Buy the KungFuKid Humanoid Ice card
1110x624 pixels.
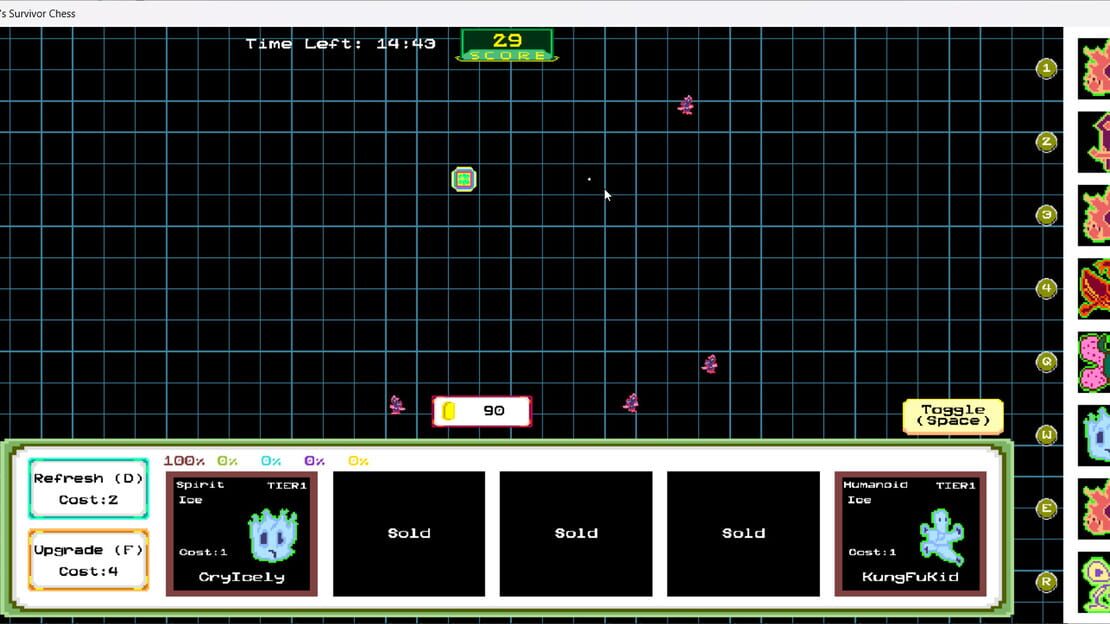point(910,534)
